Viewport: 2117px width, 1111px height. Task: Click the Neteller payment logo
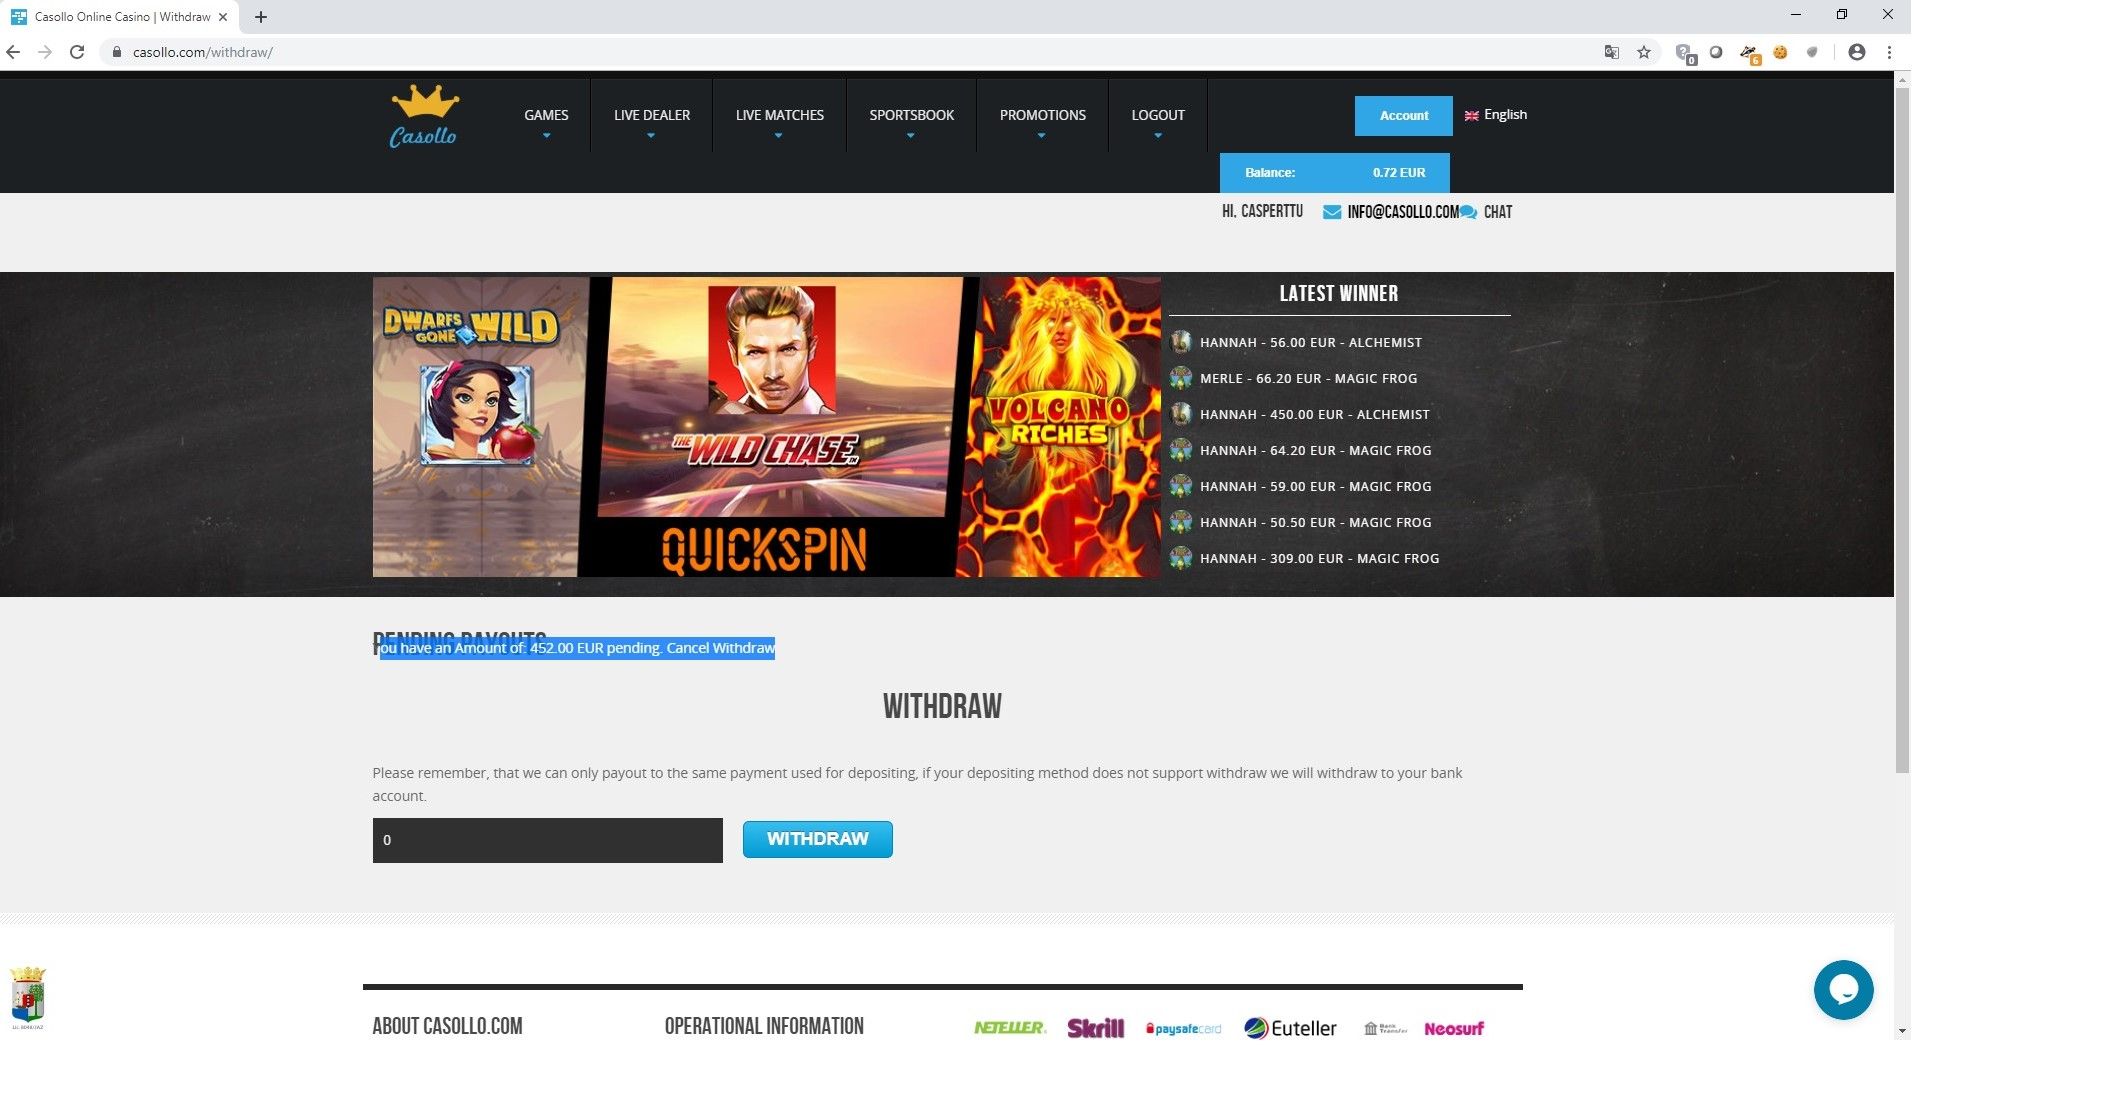[1010, 1028]
